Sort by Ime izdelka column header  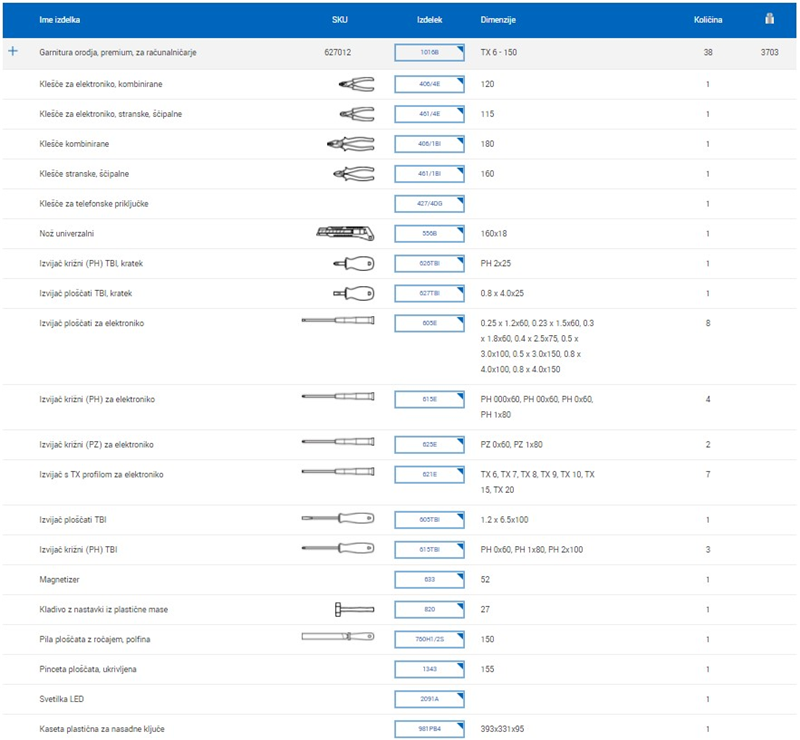[x=60, y=20]
